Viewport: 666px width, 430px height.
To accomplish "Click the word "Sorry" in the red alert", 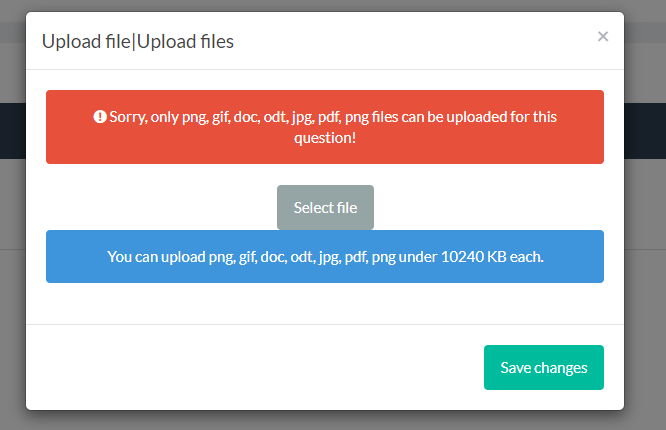I will tap(130, 117).
